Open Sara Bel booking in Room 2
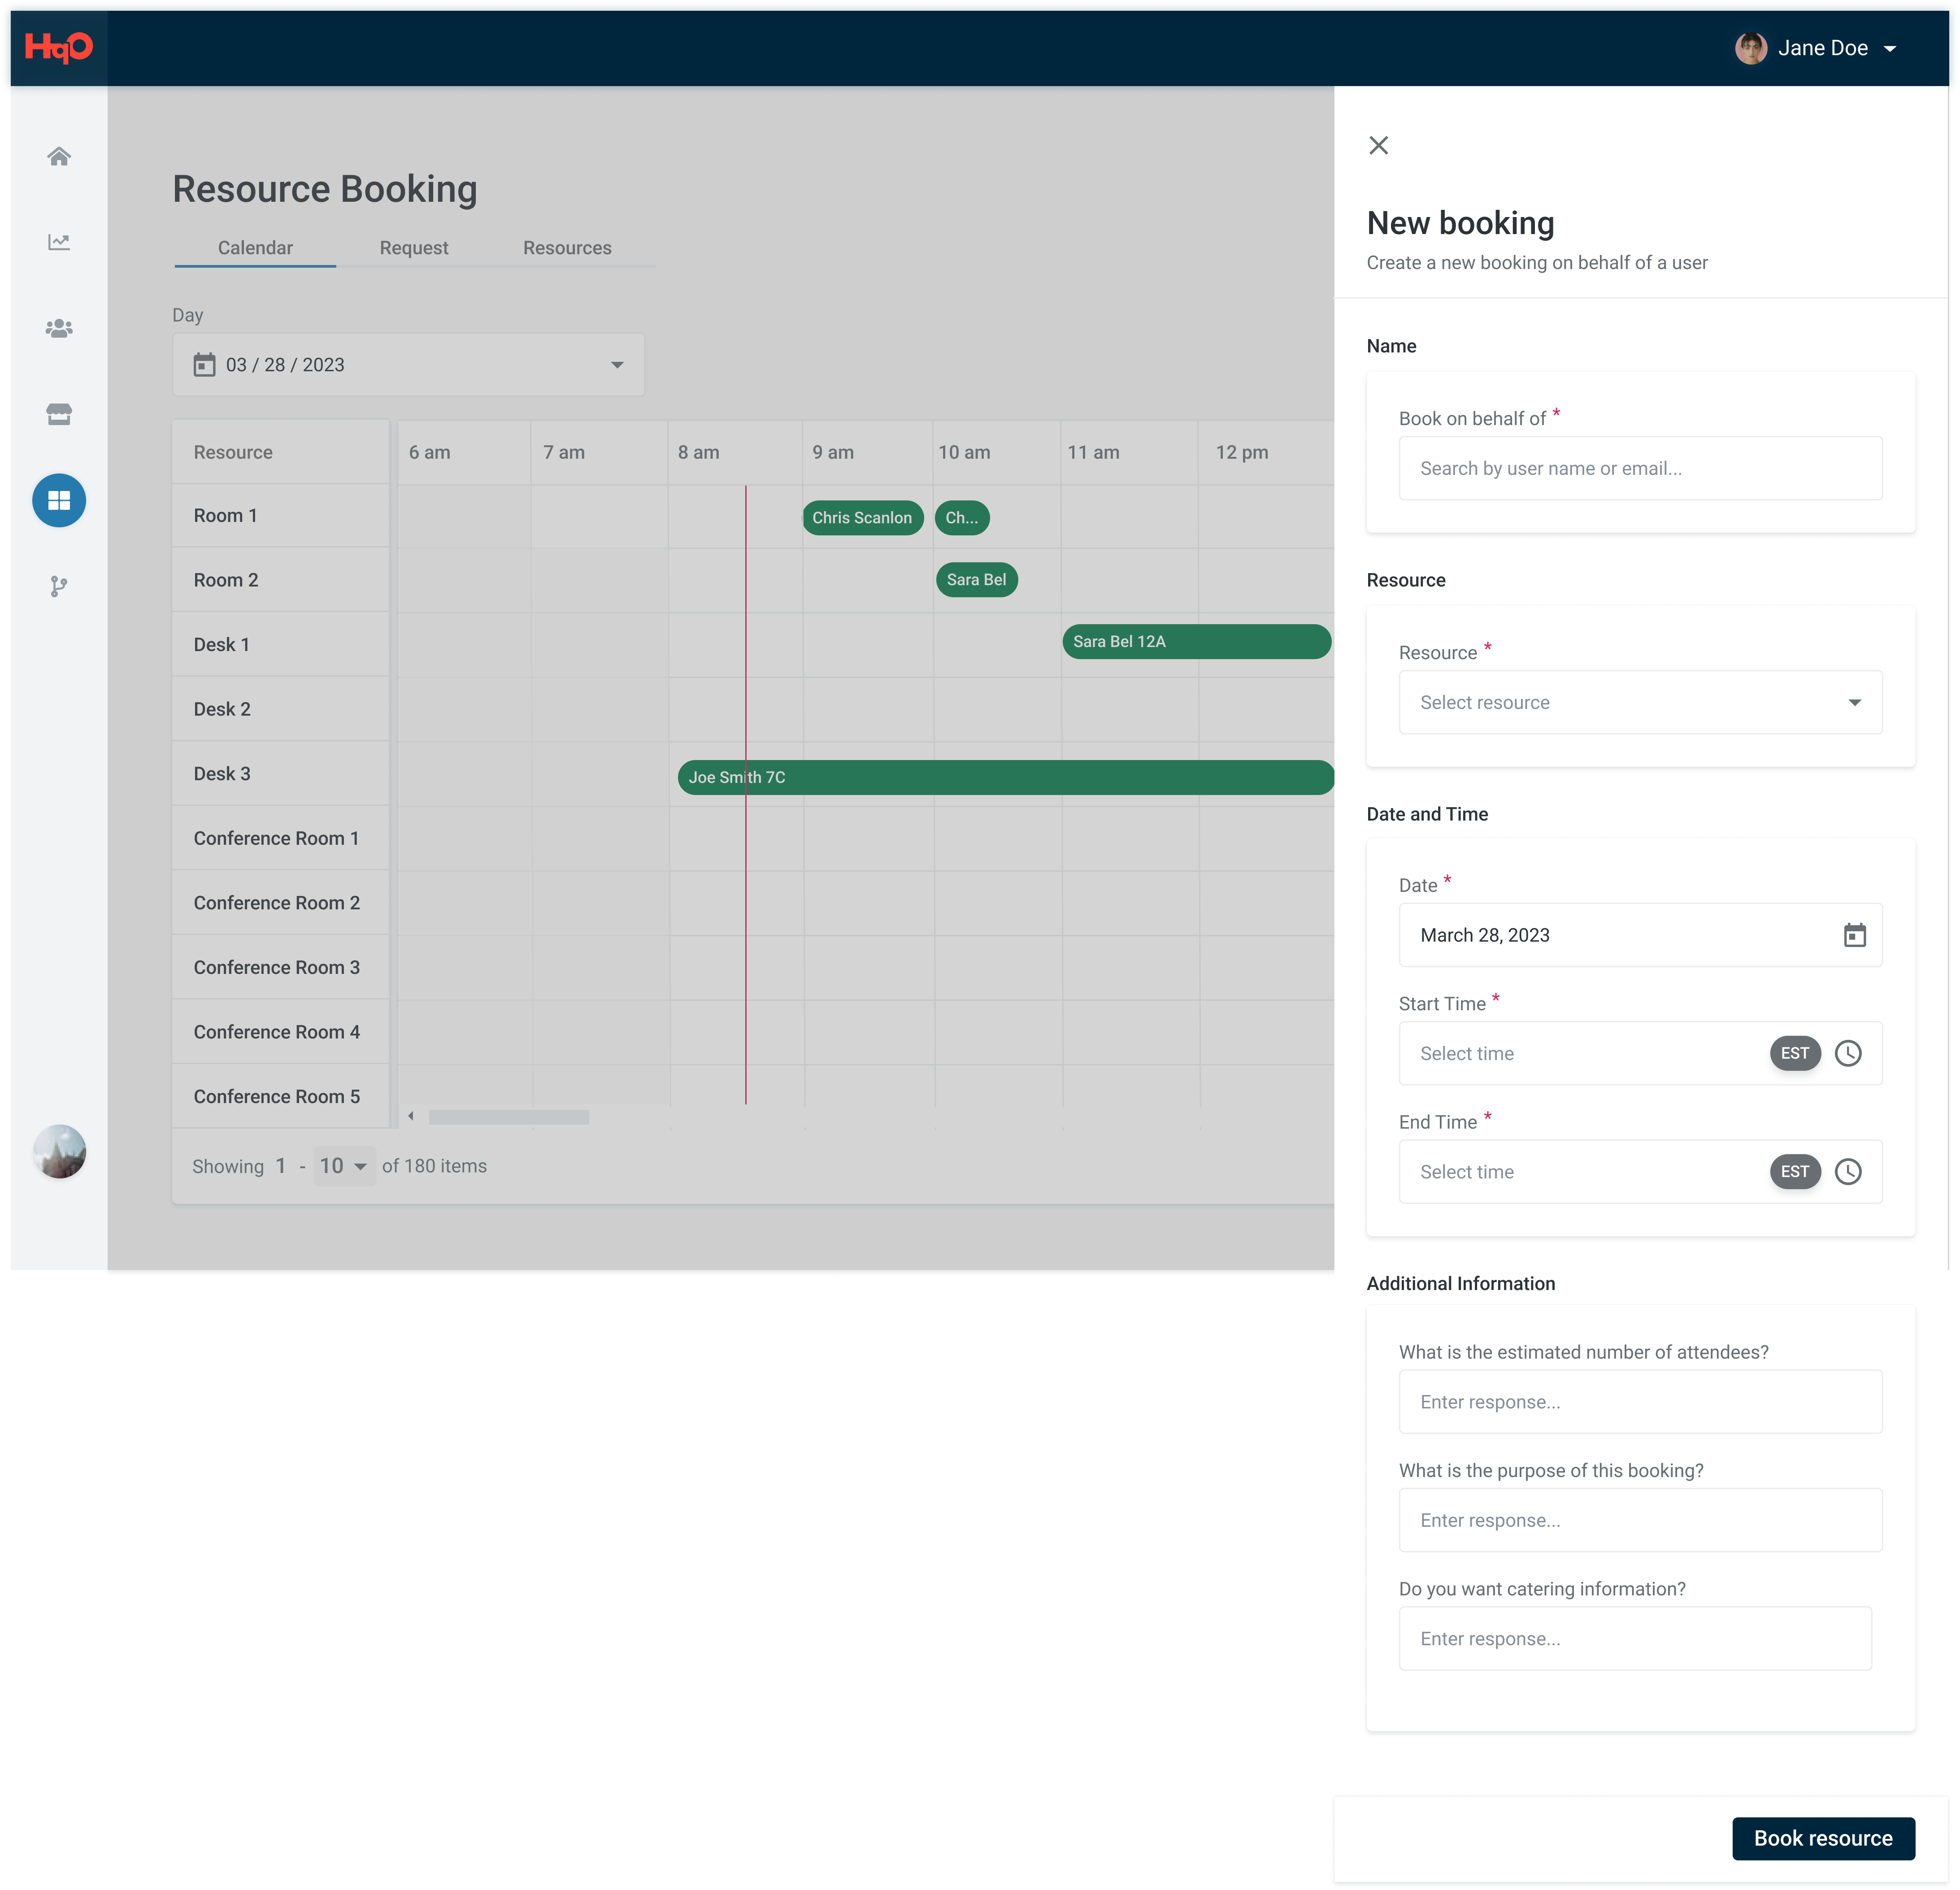The width and height of the screenshot is (1960, 1890). tap(976, 579)
